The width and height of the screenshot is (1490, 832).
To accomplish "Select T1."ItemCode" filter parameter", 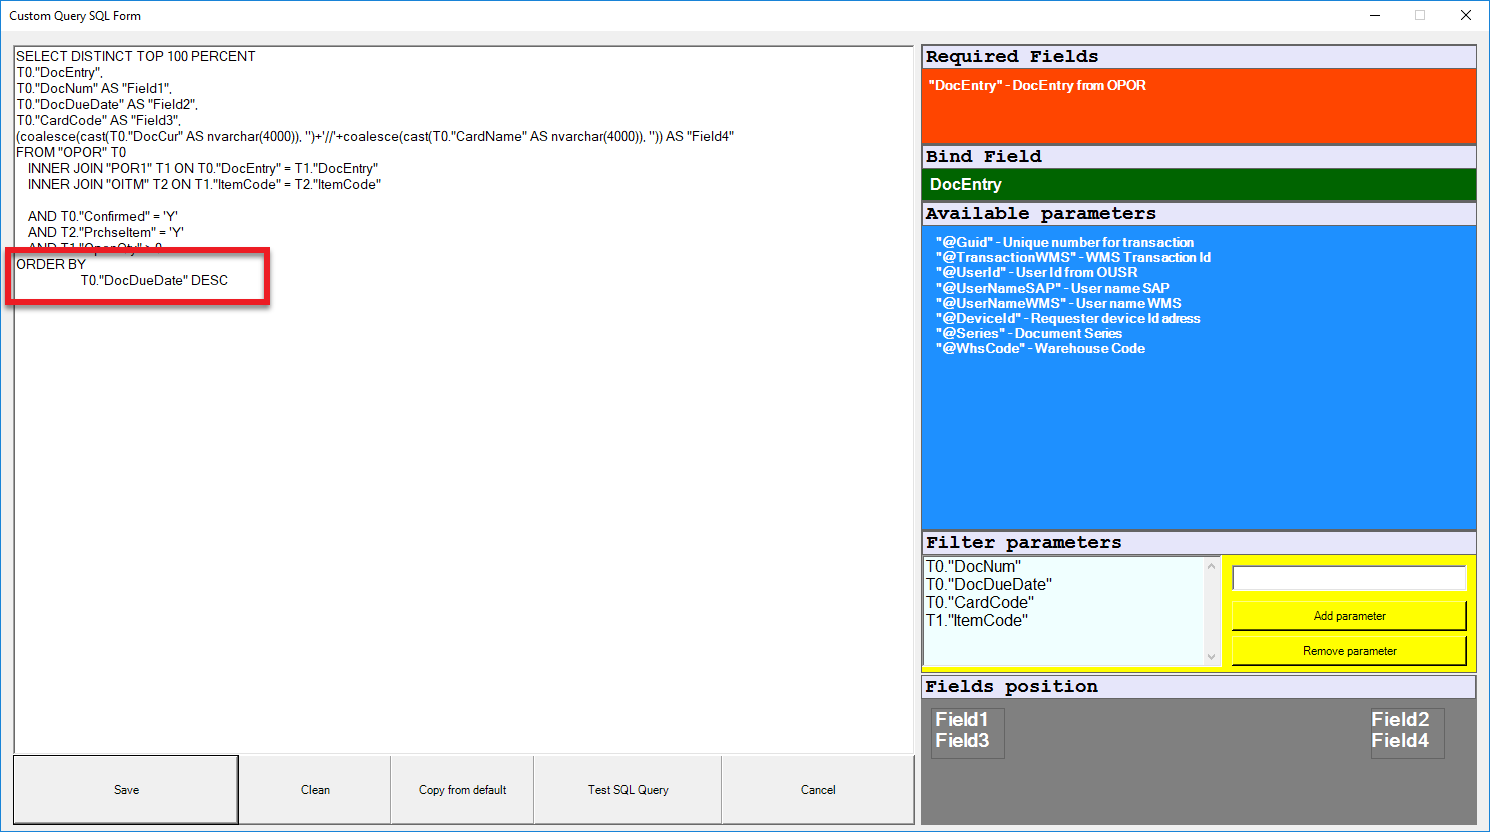I will [976, 621].
